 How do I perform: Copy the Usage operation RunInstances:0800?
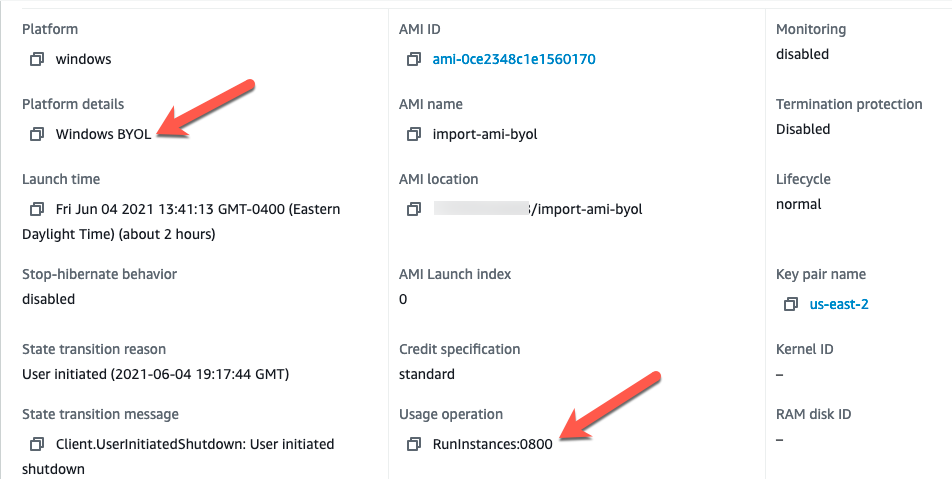[413, 444]
